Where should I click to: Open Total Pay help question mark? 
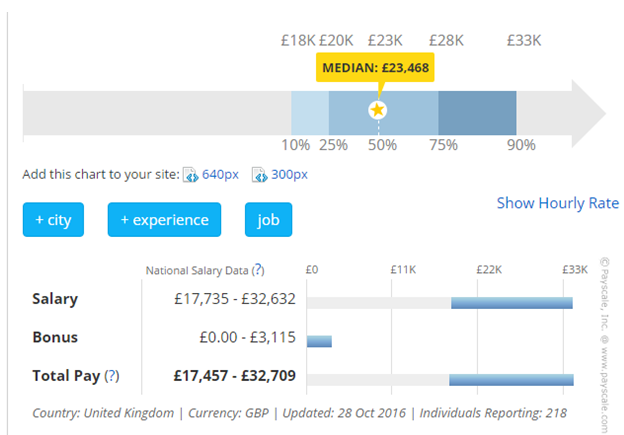[112, 375]
